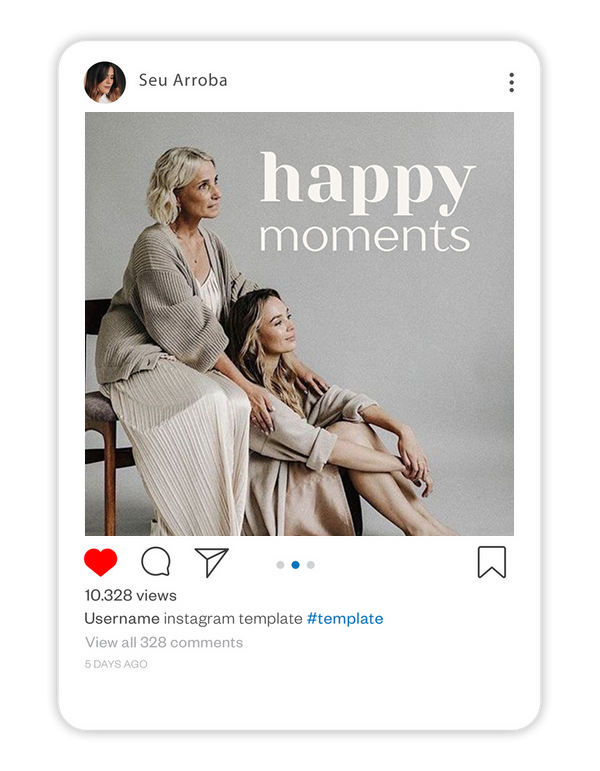The image size is (600, 771).
Task: Open the profile picture avatar
Action: [x=105, y=83]
